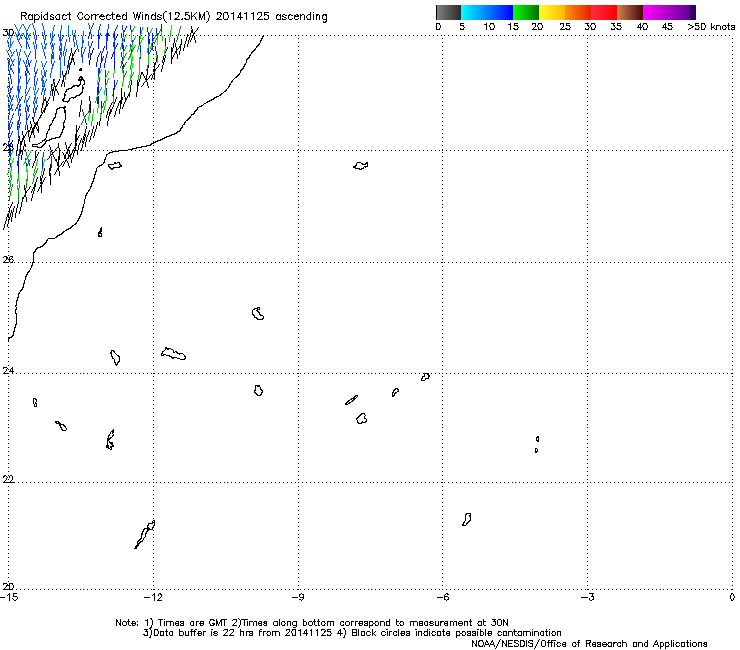Click the dark purple >50 knots swatch
740x650 pixels.
[693, 12]
